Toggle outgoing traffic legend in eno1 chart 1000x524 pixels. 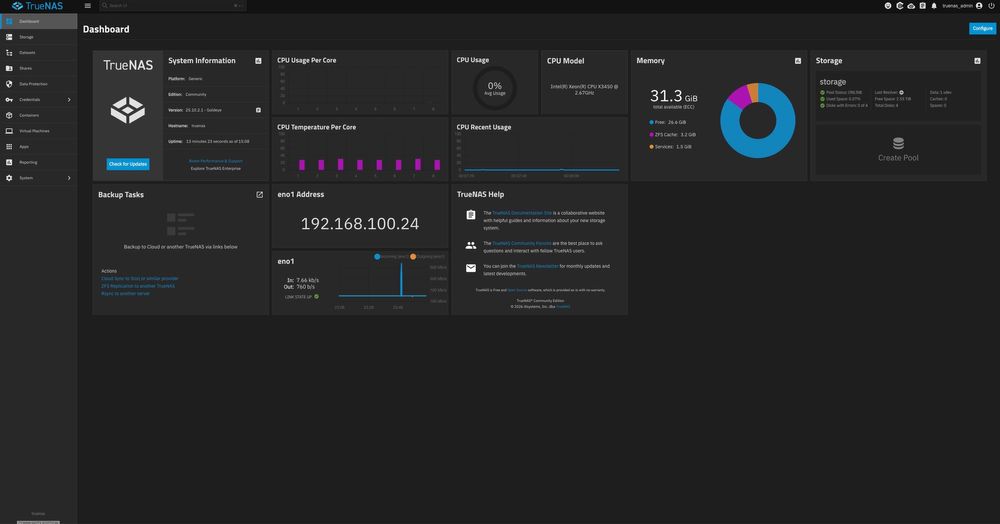(427, 256)
